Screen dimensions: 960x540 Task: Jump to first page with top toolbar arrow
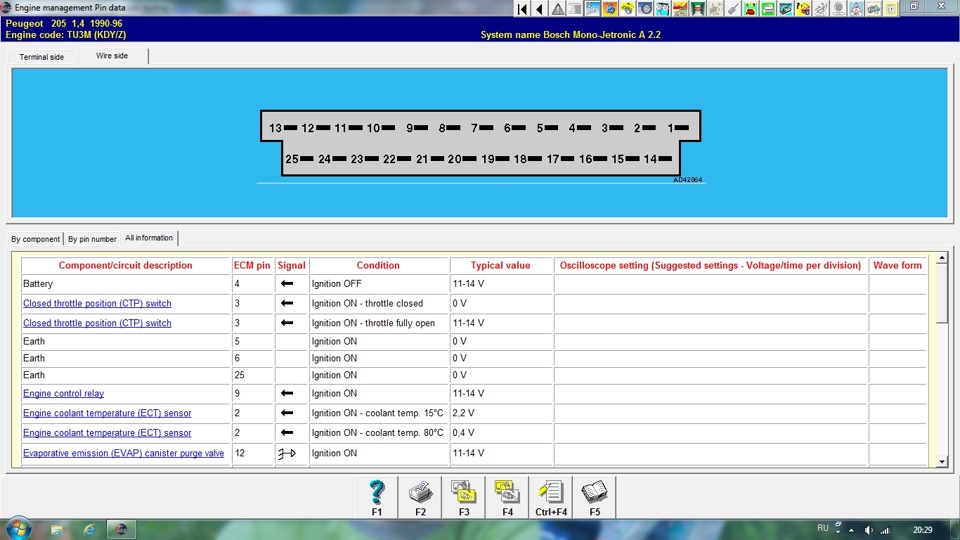(522, 9)
